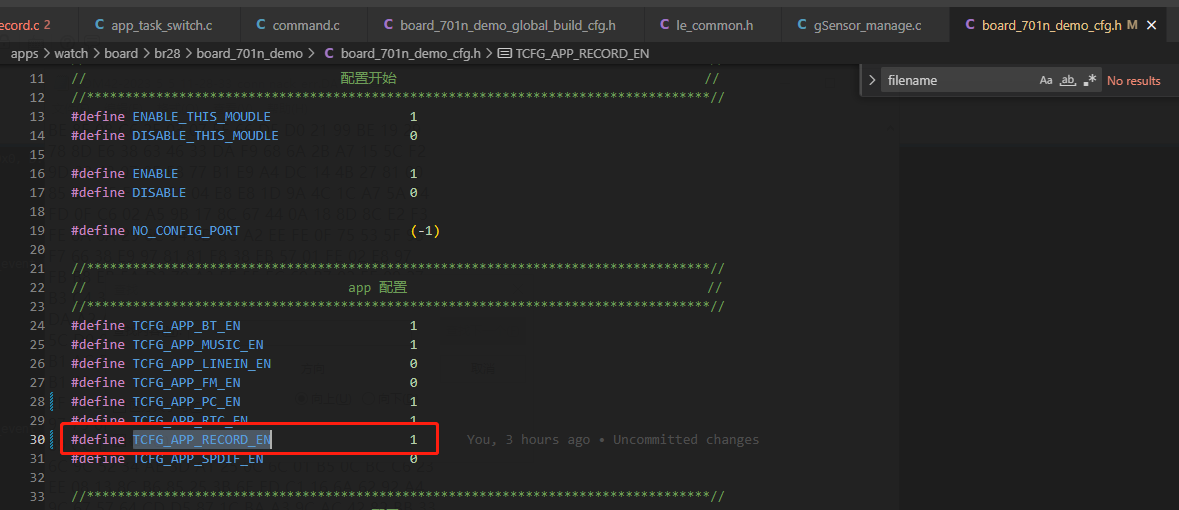Click the 'No results' message
Image resolution: width=1179 pixels, height=510 pixels.
click(1133, 80)
